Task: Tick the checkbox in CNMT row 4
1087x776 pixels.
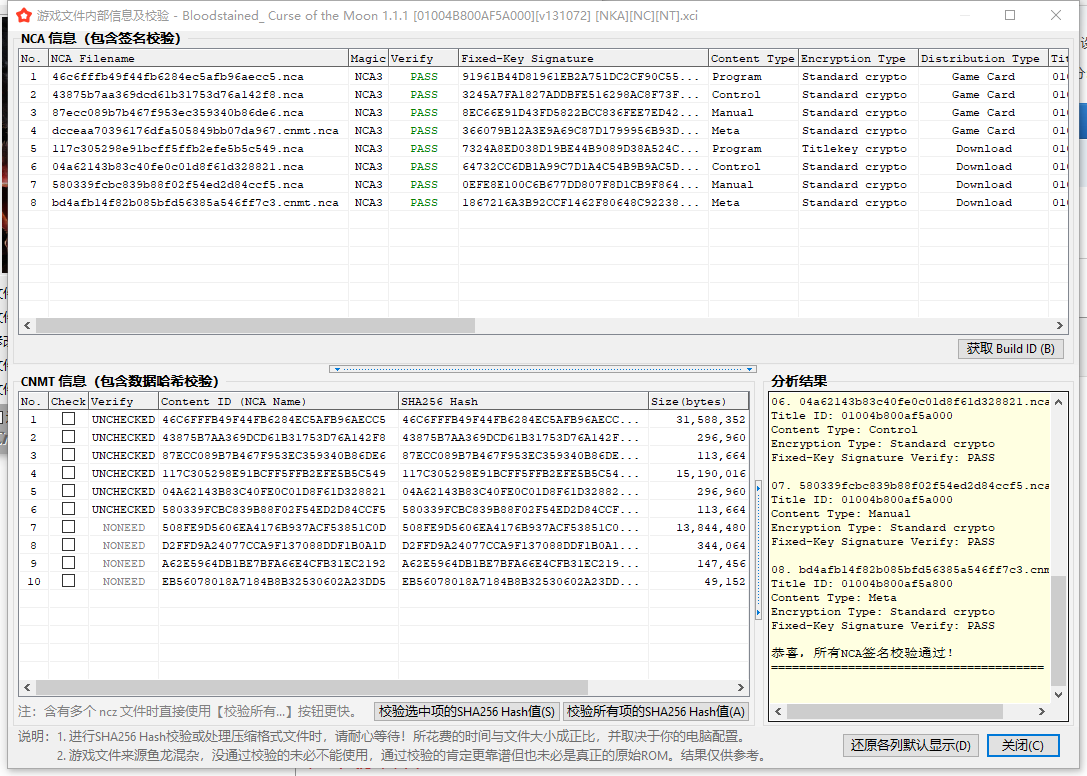Action: tap(68, 474)
